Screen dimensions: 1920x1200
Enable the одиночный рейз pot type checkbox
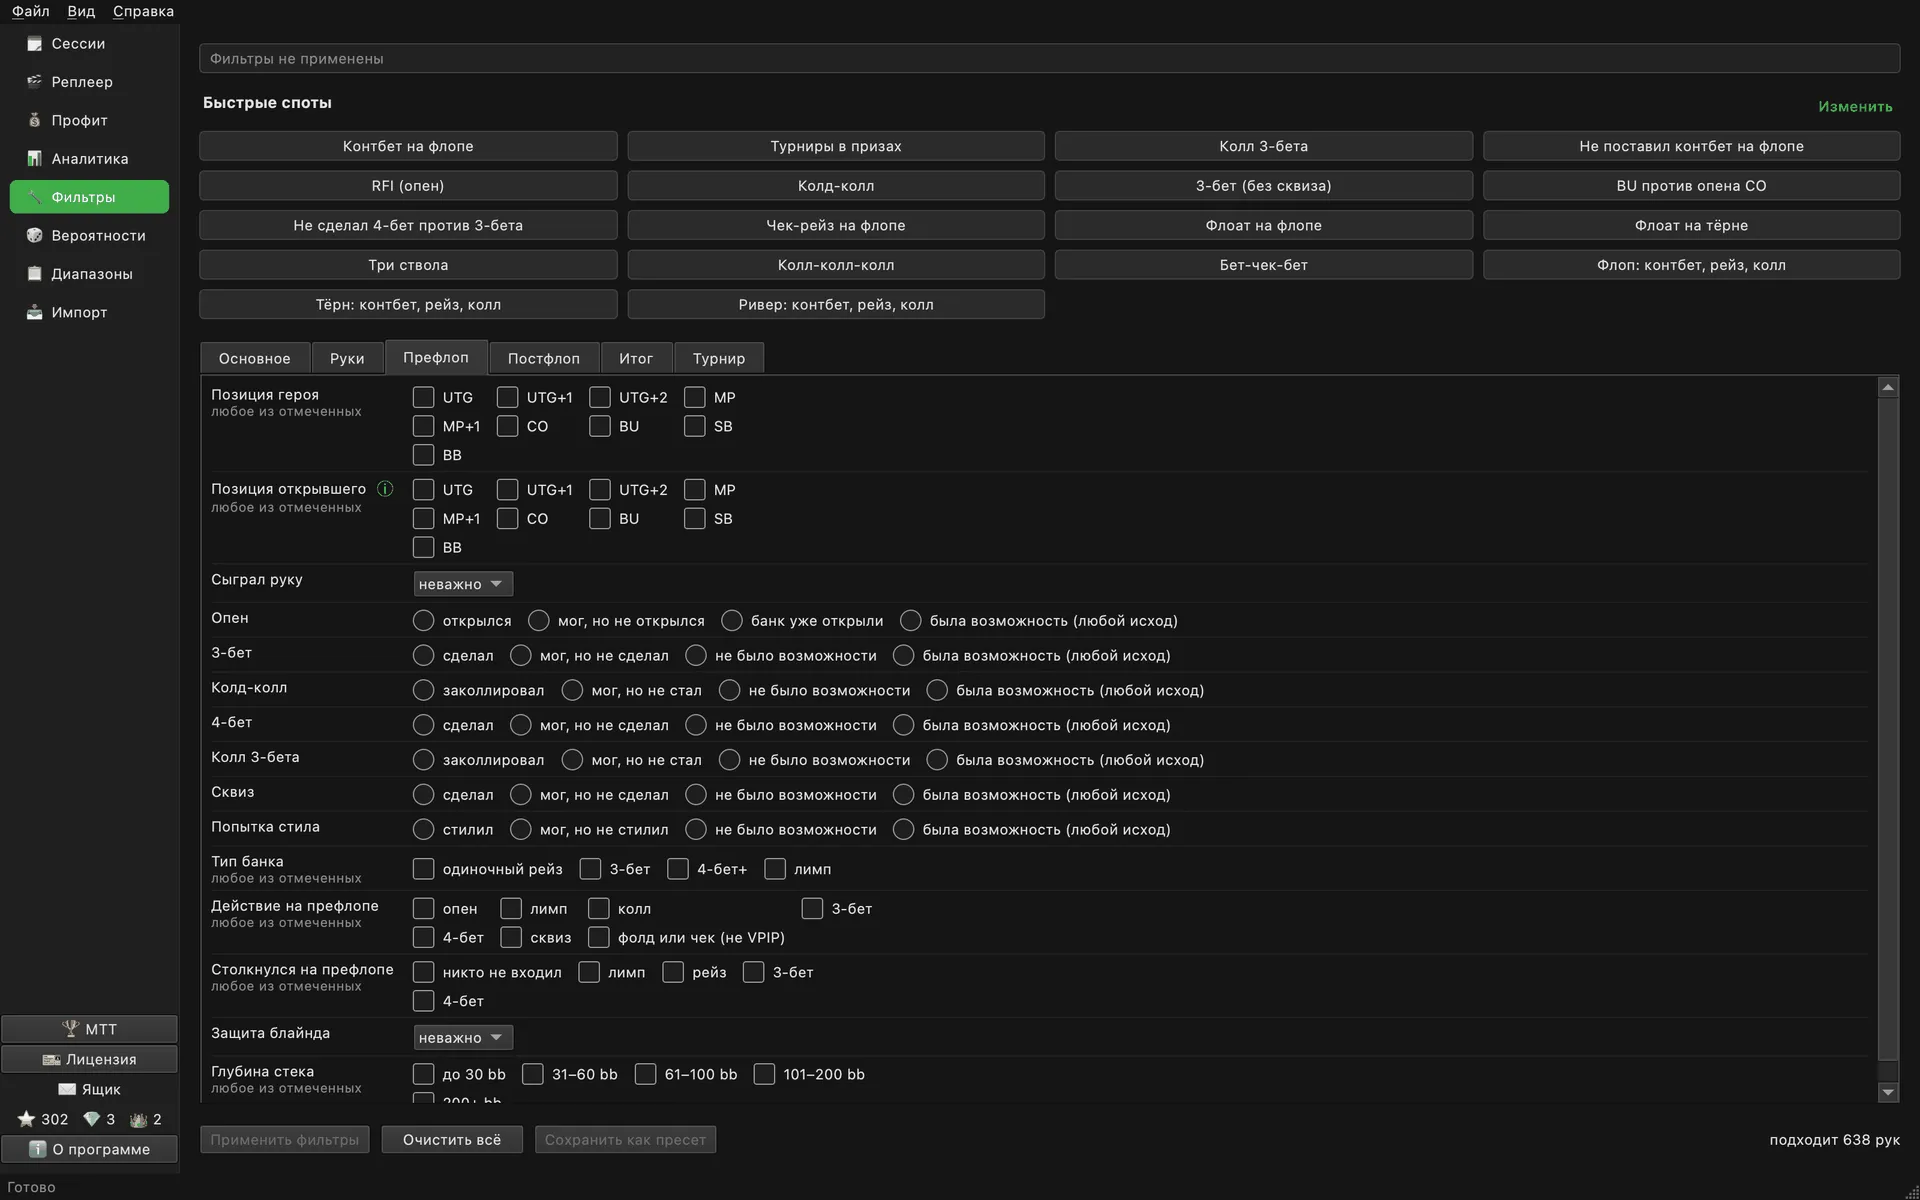click(424, 869)
